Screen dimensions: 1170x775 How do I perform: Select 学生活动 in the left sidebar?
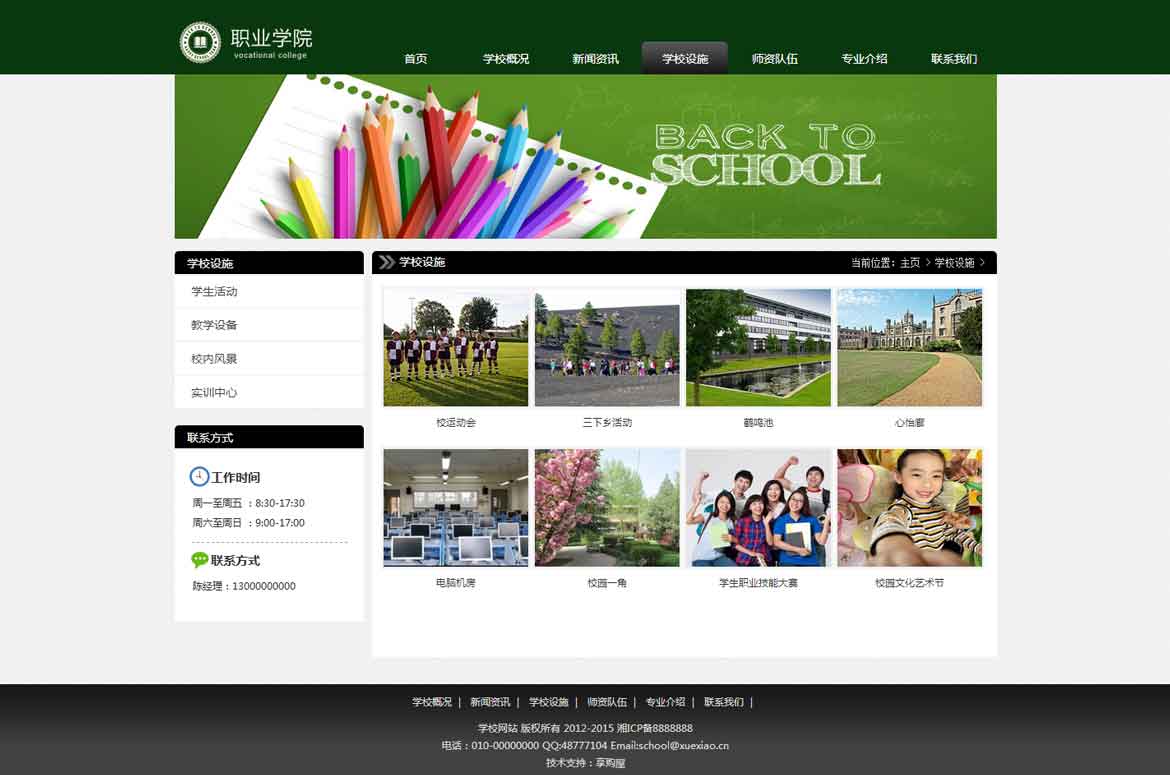coord(269,292)
